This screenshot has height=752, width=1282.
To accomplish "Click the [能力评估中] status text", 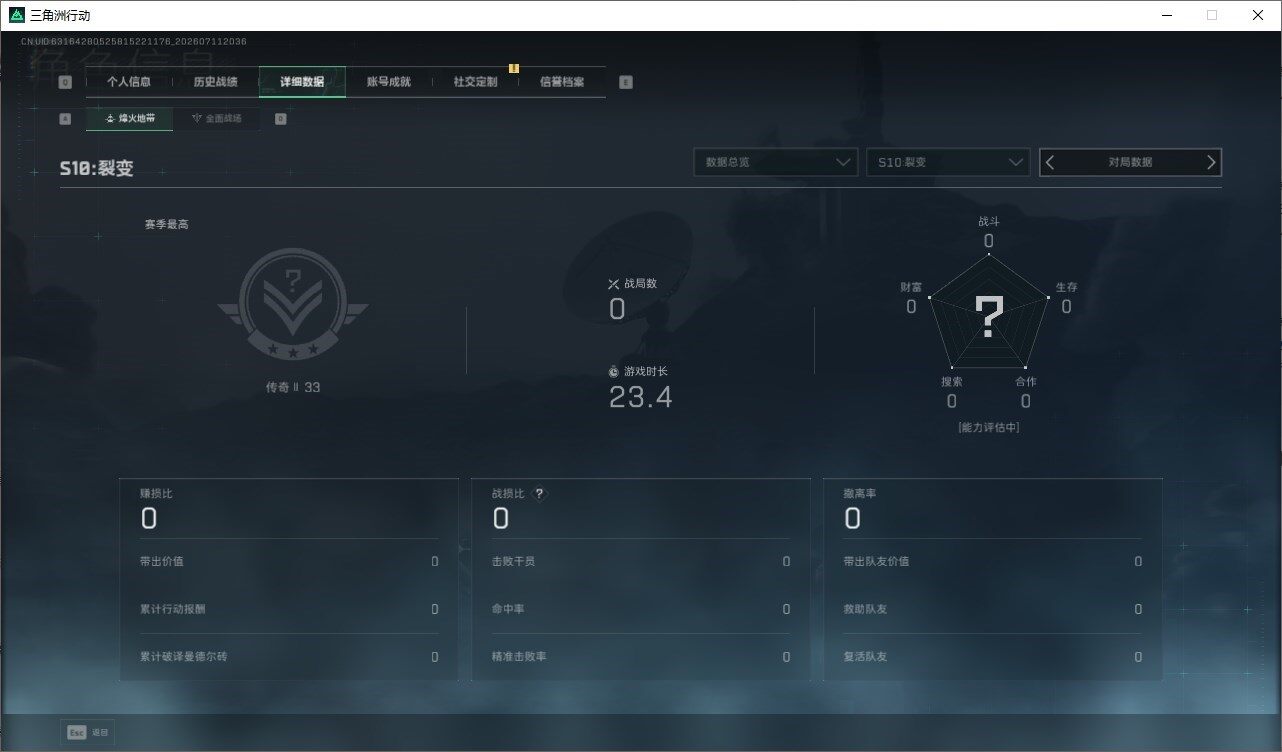I will (989, 427).
